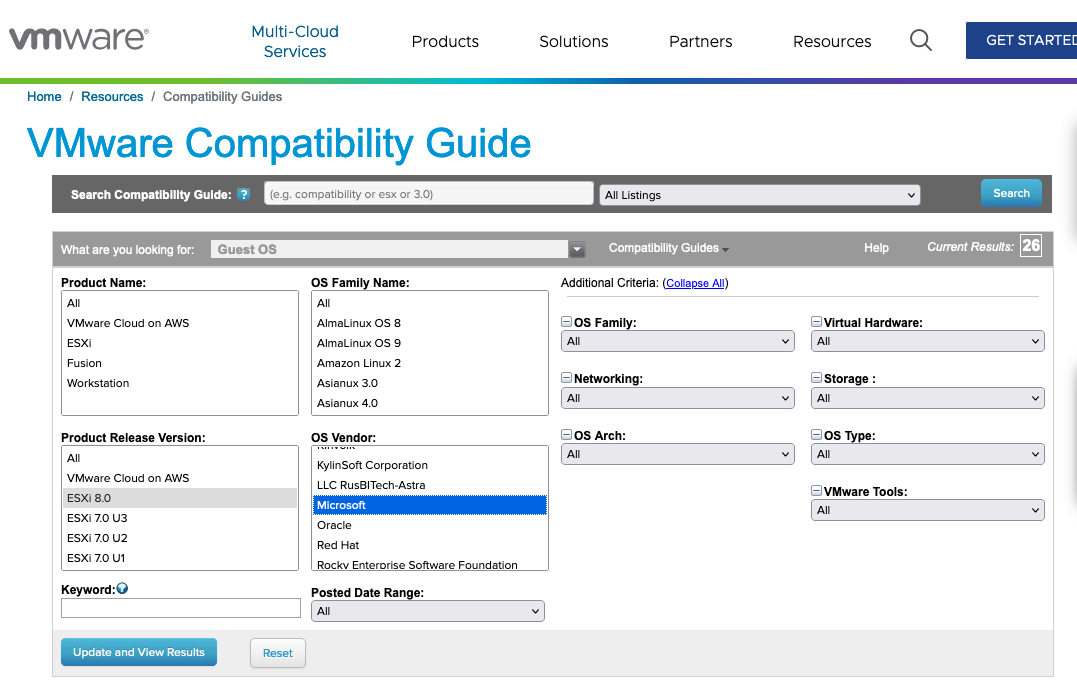1077x693 pixels.
Task: Click the Collapse All link
Action: pyautogui.click(x=694, y=282)
